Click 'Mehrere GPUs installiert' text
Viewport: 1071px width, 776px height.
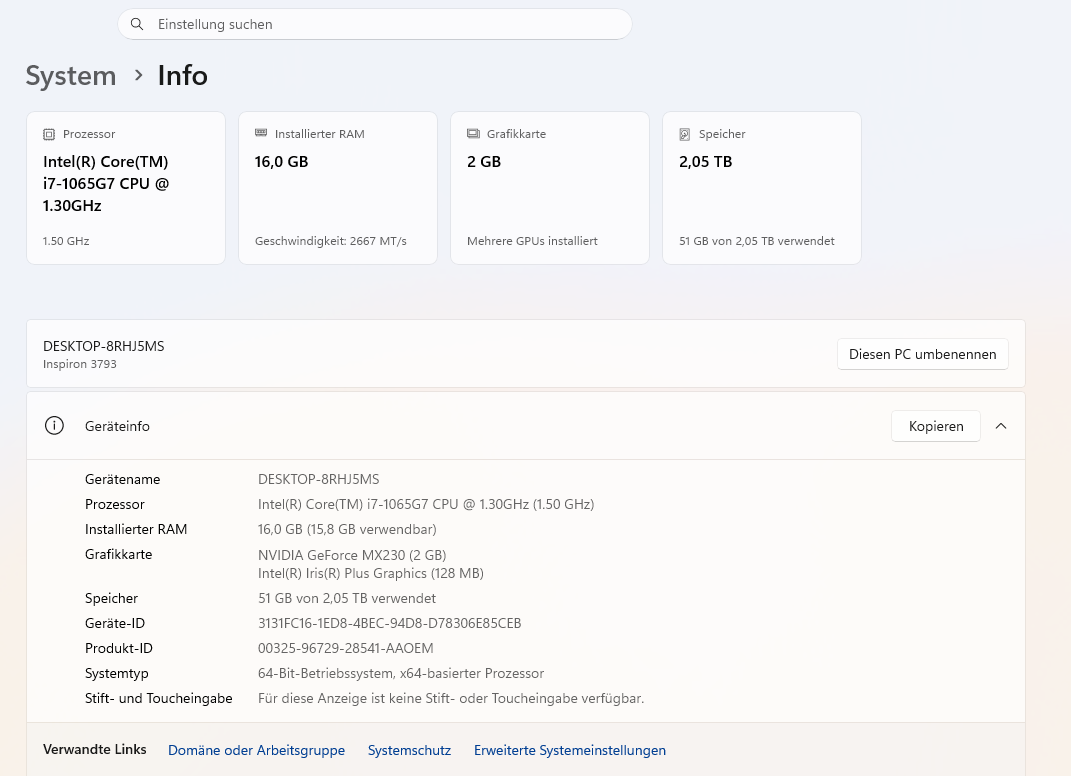pos(532,241)
